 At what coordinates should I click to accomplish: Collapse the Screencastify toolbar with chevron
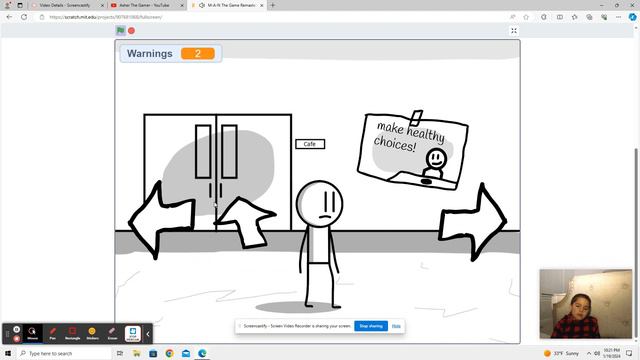point(148,334)
